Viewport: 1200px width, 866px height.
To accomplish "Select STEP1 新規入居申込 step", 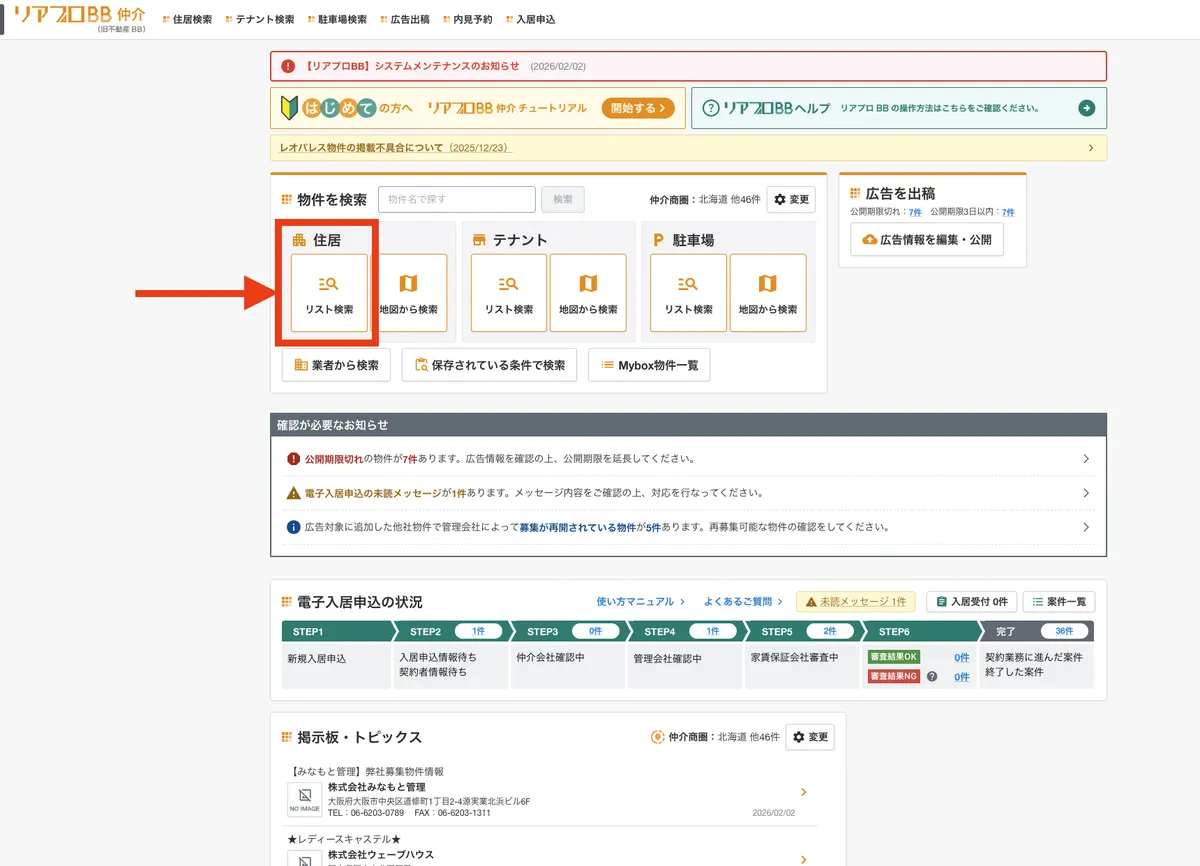I will coord(334,654).
